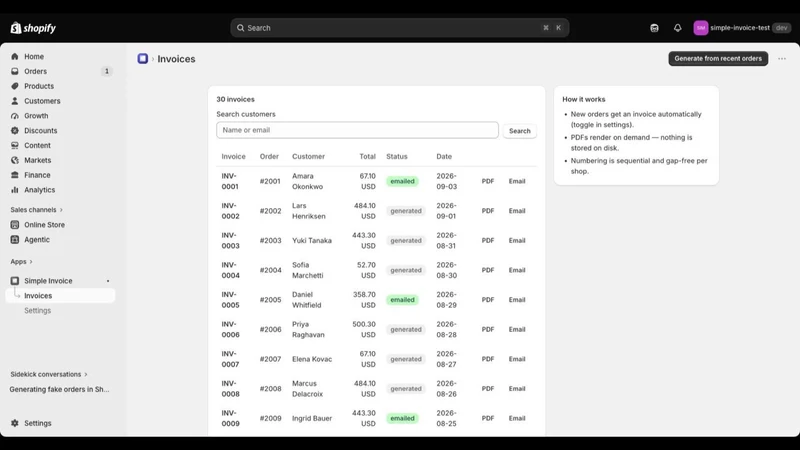Email Sofia Marchetti's invoice
The height and width of the screenshot is (450, 800).
517,270
